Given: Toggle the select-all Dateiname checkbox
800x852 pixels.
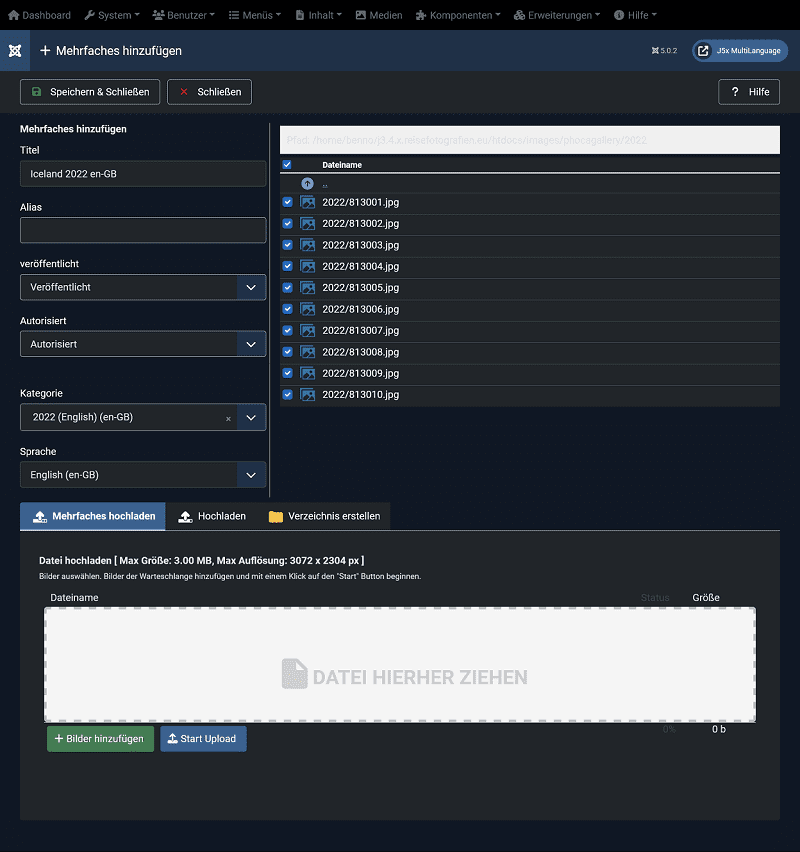Looking at the screenshot, I should pos(287,165).
